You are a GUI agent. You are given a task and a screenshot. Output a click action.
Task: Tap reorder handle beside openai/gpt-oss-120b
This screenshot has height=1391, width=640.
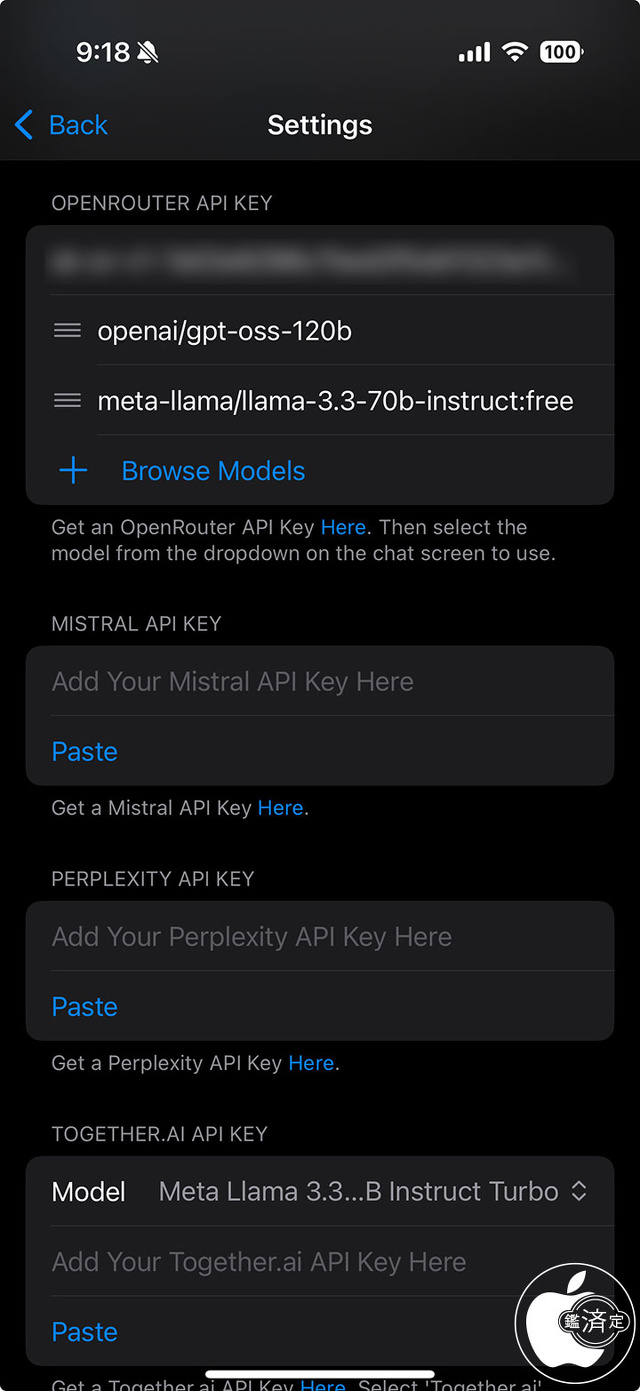[67, 331]
